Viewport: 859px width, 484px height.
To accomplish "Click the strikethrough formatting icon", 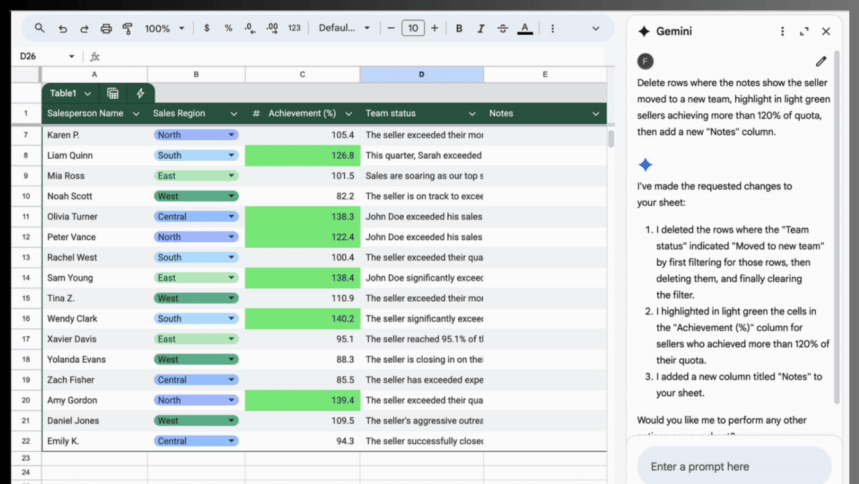I will click(x=502, y=29).
